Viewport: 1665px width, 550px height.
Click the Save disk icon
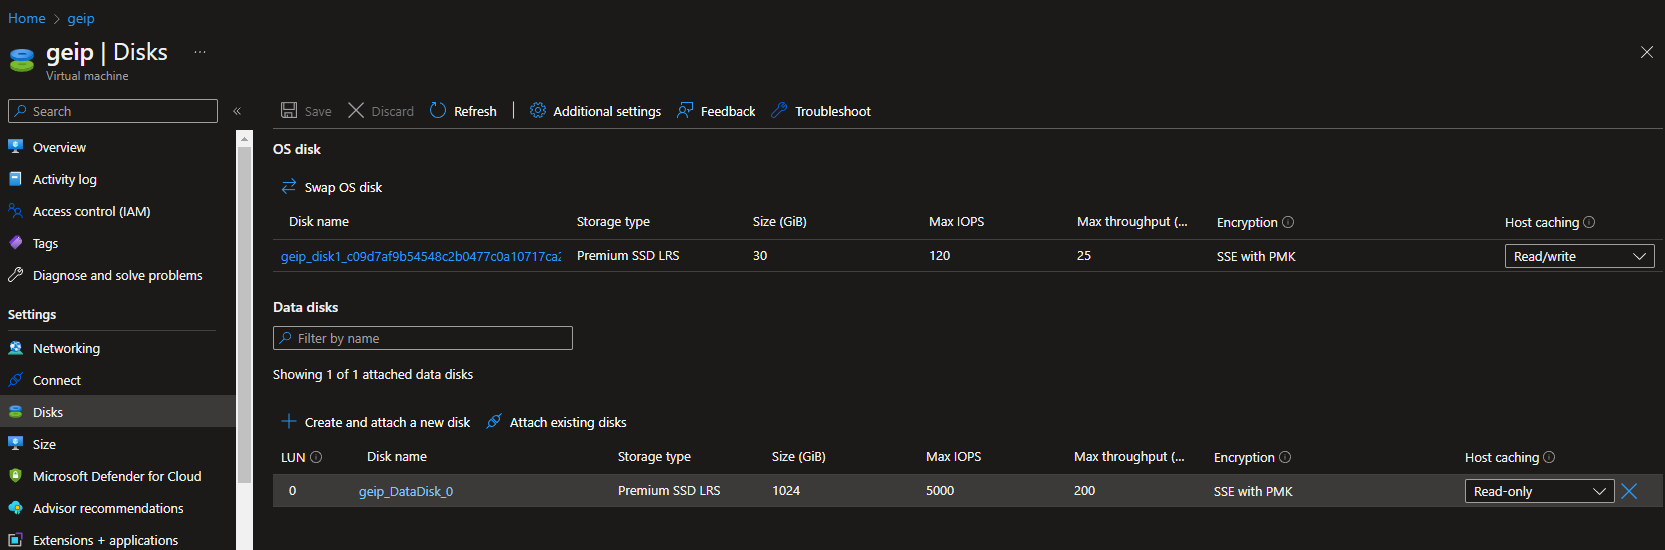tap(289, 110)
